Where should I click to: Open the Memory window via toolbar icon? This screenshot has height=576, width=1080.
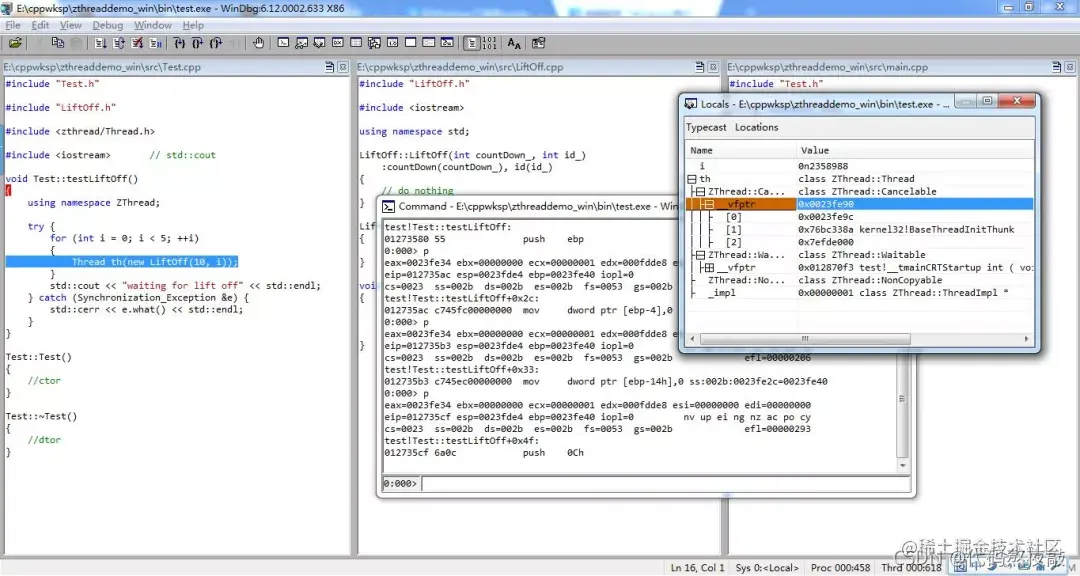(356, 43)
